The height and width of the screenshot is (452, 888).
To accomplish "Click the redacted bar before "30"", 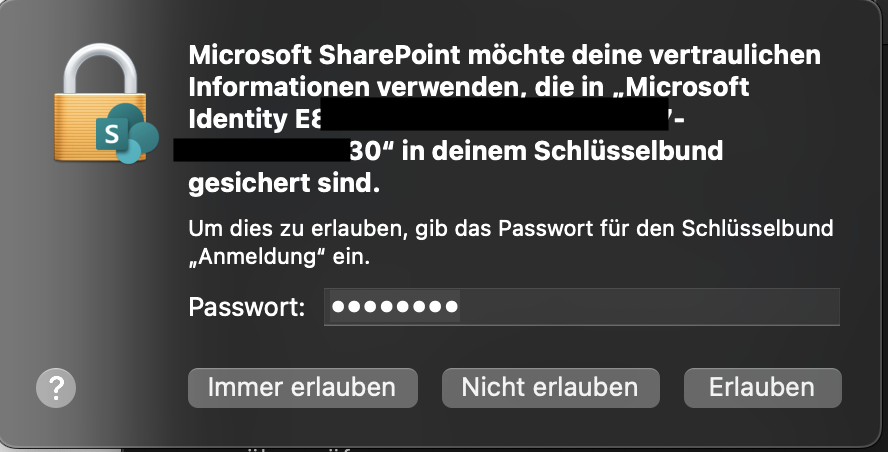I will point(260,152).
